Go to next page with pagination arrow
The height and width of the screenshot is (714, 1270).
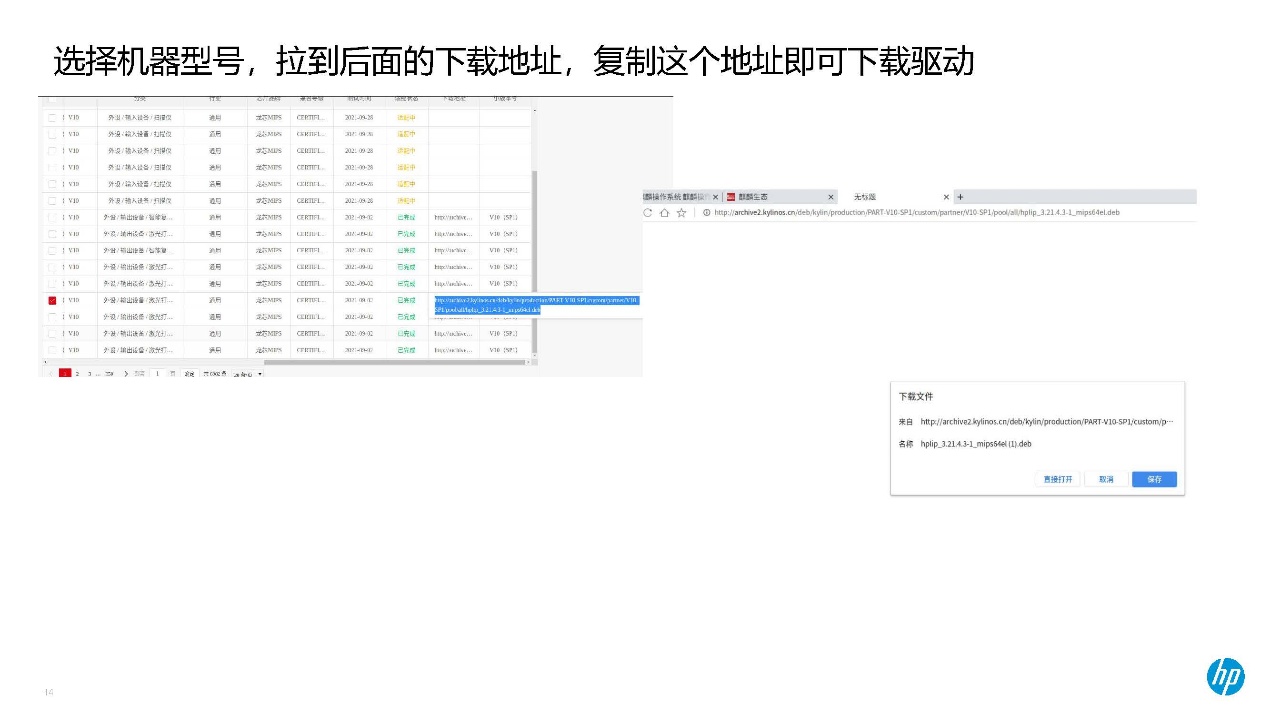pos(125,374)
